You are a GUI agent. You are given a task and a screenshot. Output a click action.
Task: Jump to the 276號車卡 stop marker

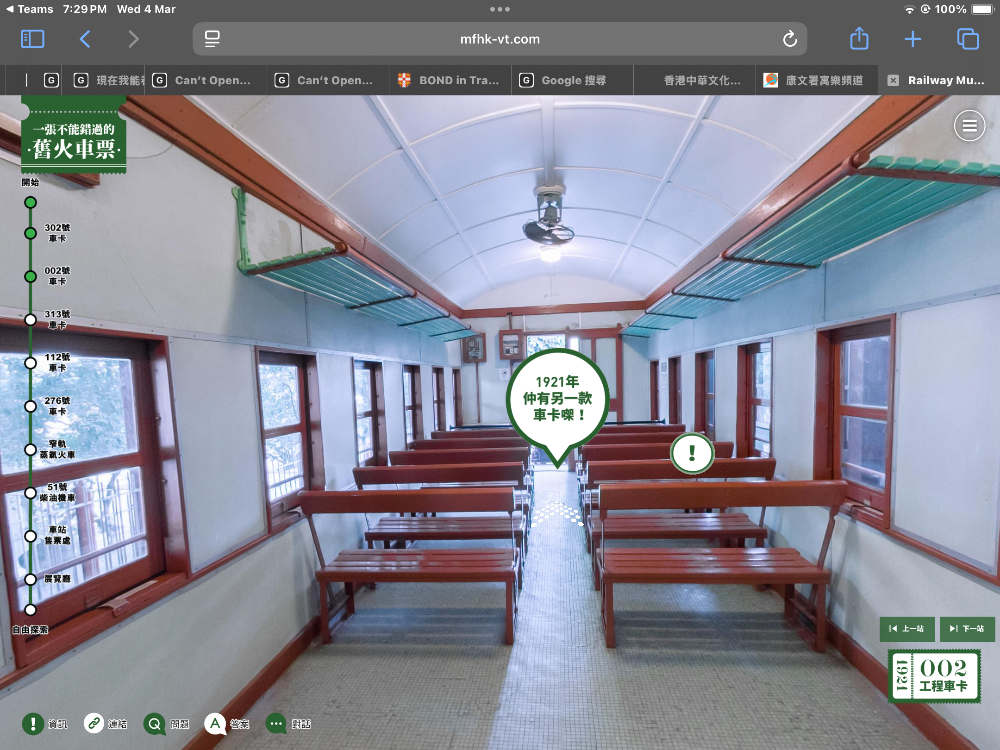[30, 406]
